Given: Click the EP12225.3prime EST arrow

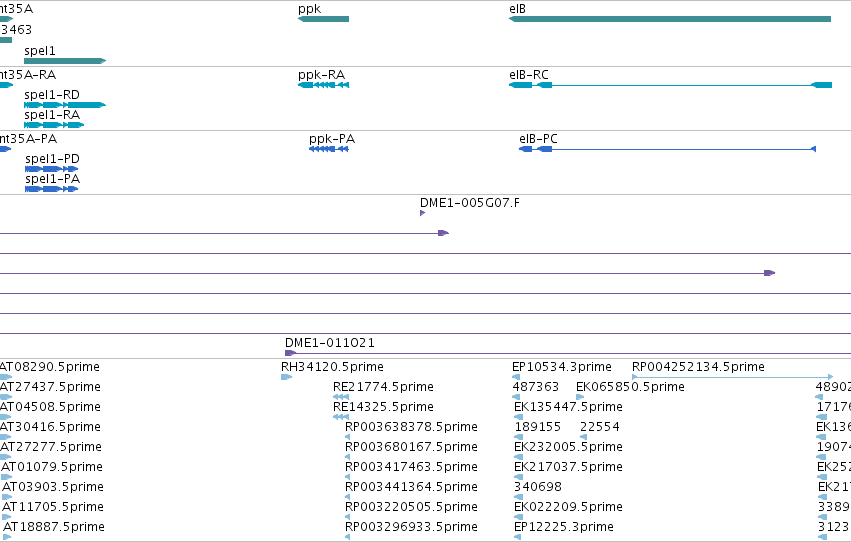Looking at the screenshot, I should [518, 537].
